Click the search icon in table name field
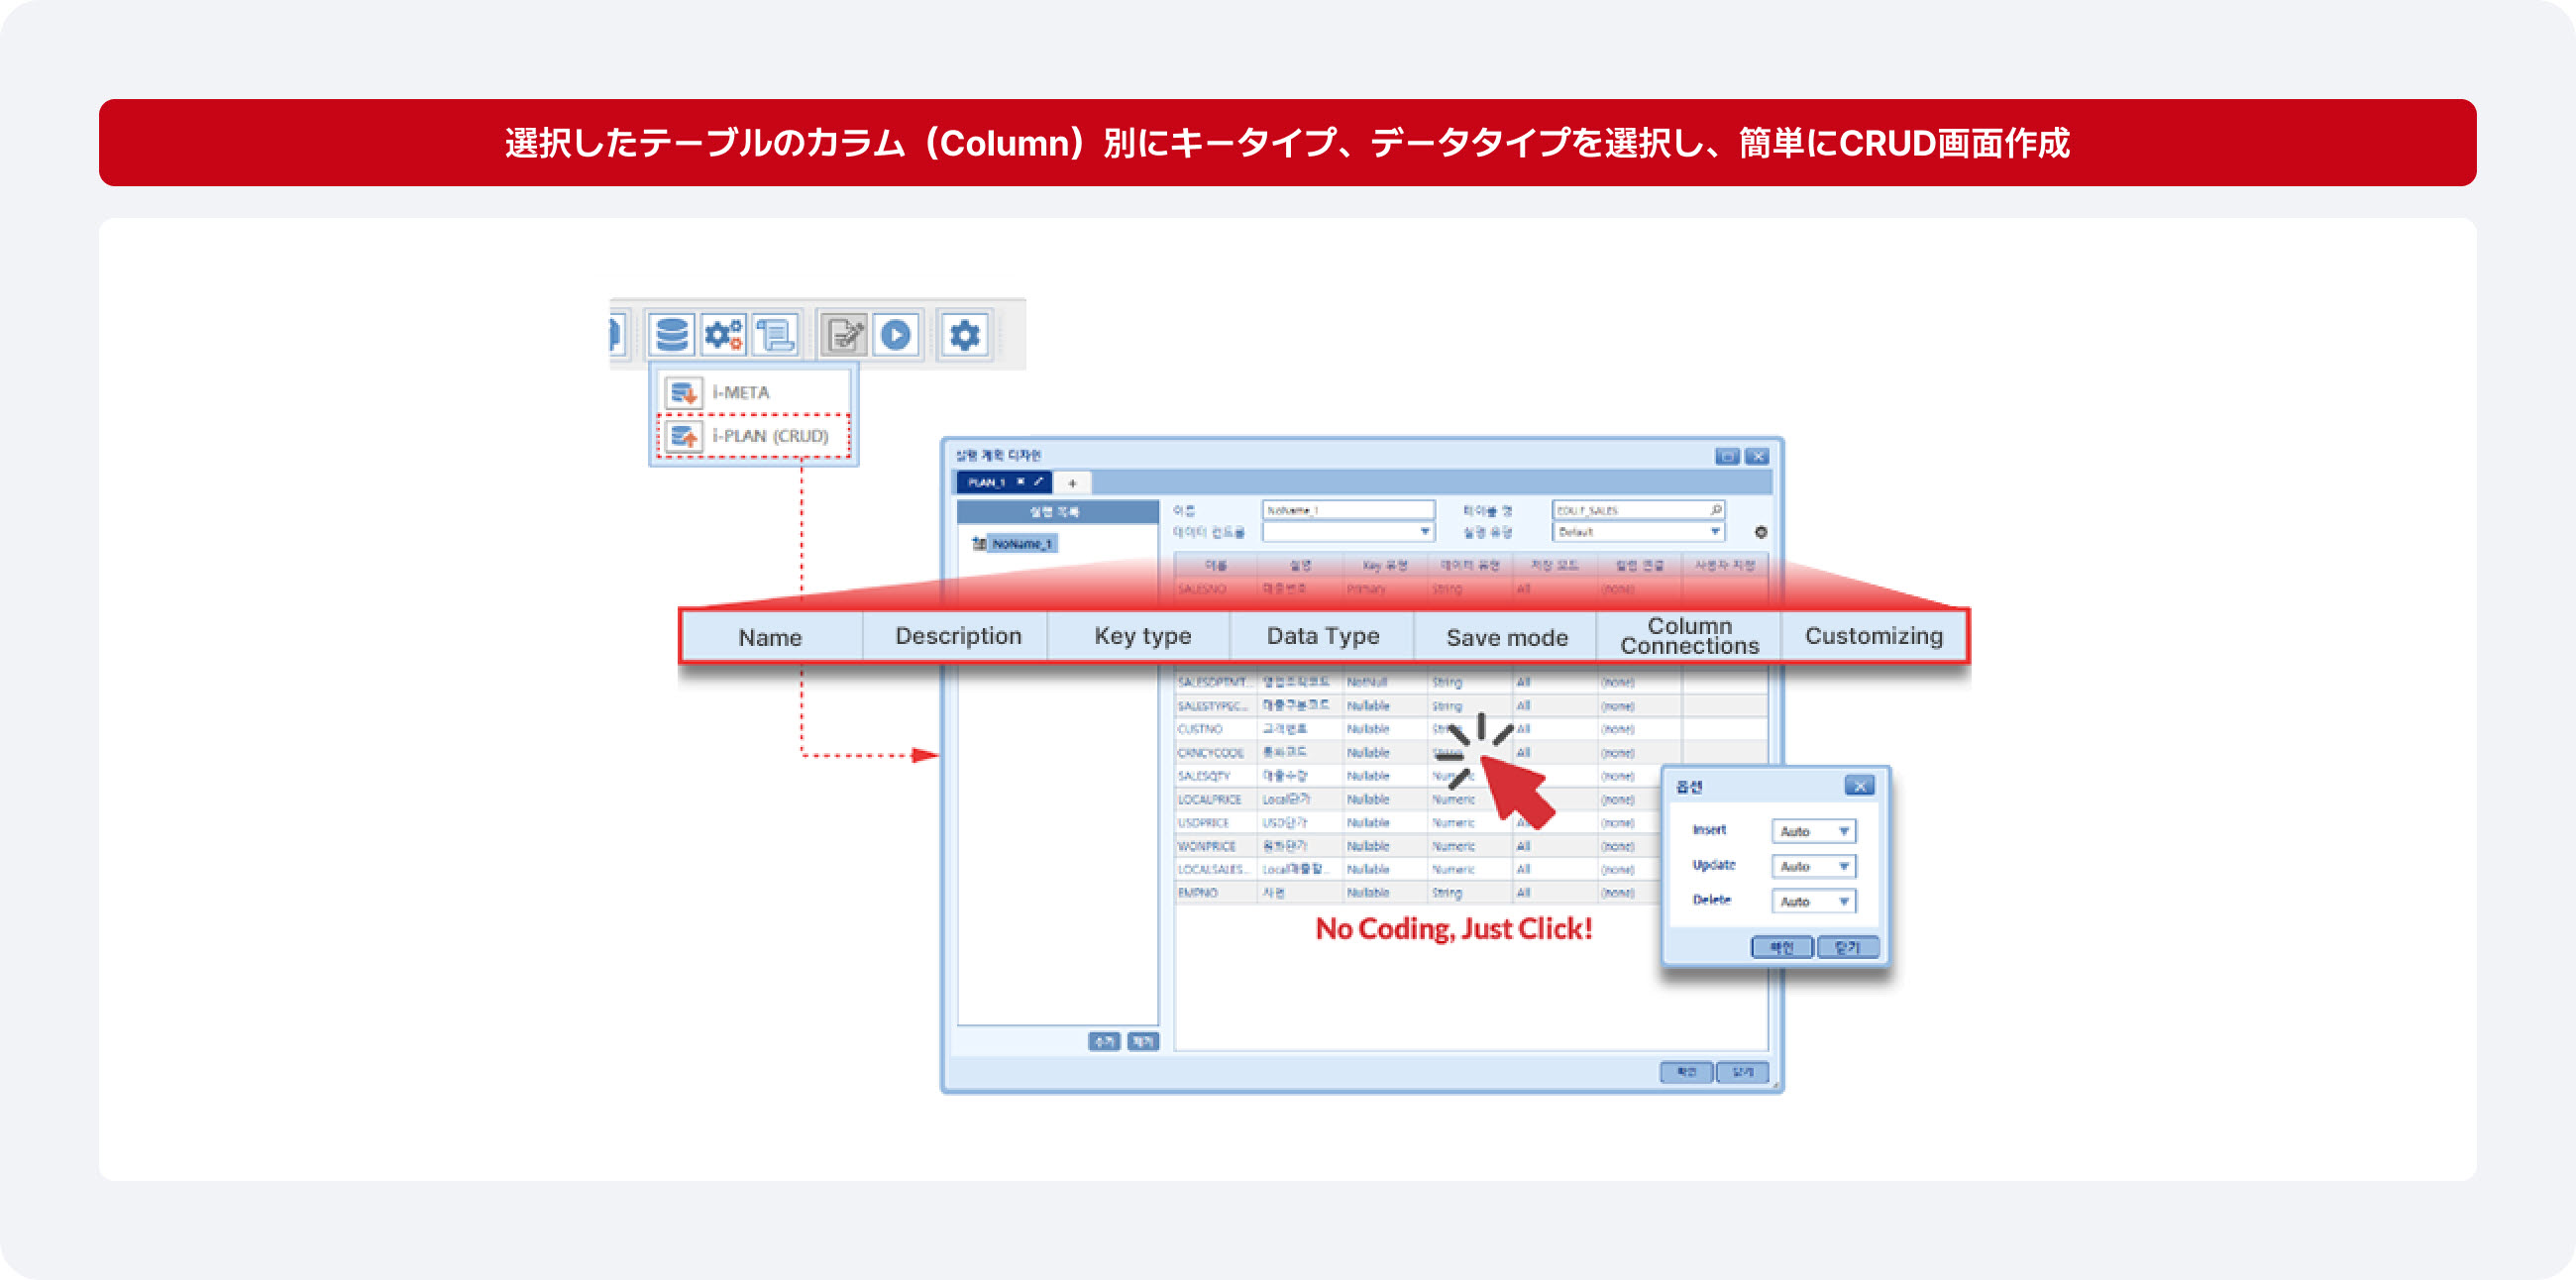2576x1280 pixels. tap(1716, 510)
